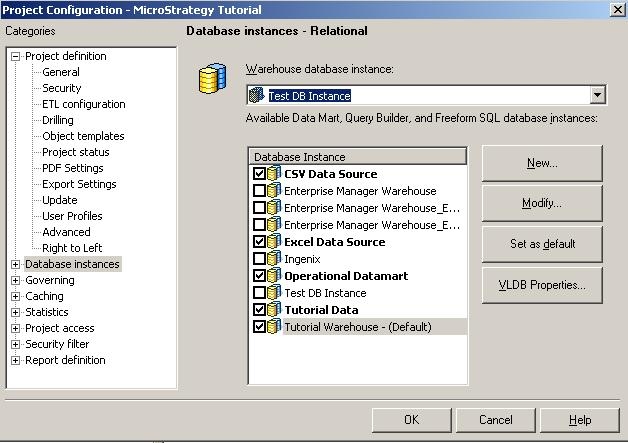Uncheck the CSV Data Source checkbox
The height and width of the screenshot is (443, 628).
260,174
